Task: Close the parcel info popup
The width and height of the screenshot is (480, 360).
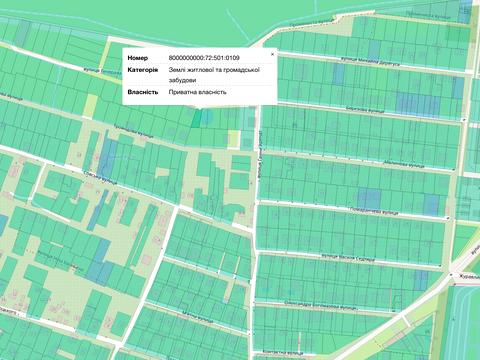Action: click(x=272, y=54)
